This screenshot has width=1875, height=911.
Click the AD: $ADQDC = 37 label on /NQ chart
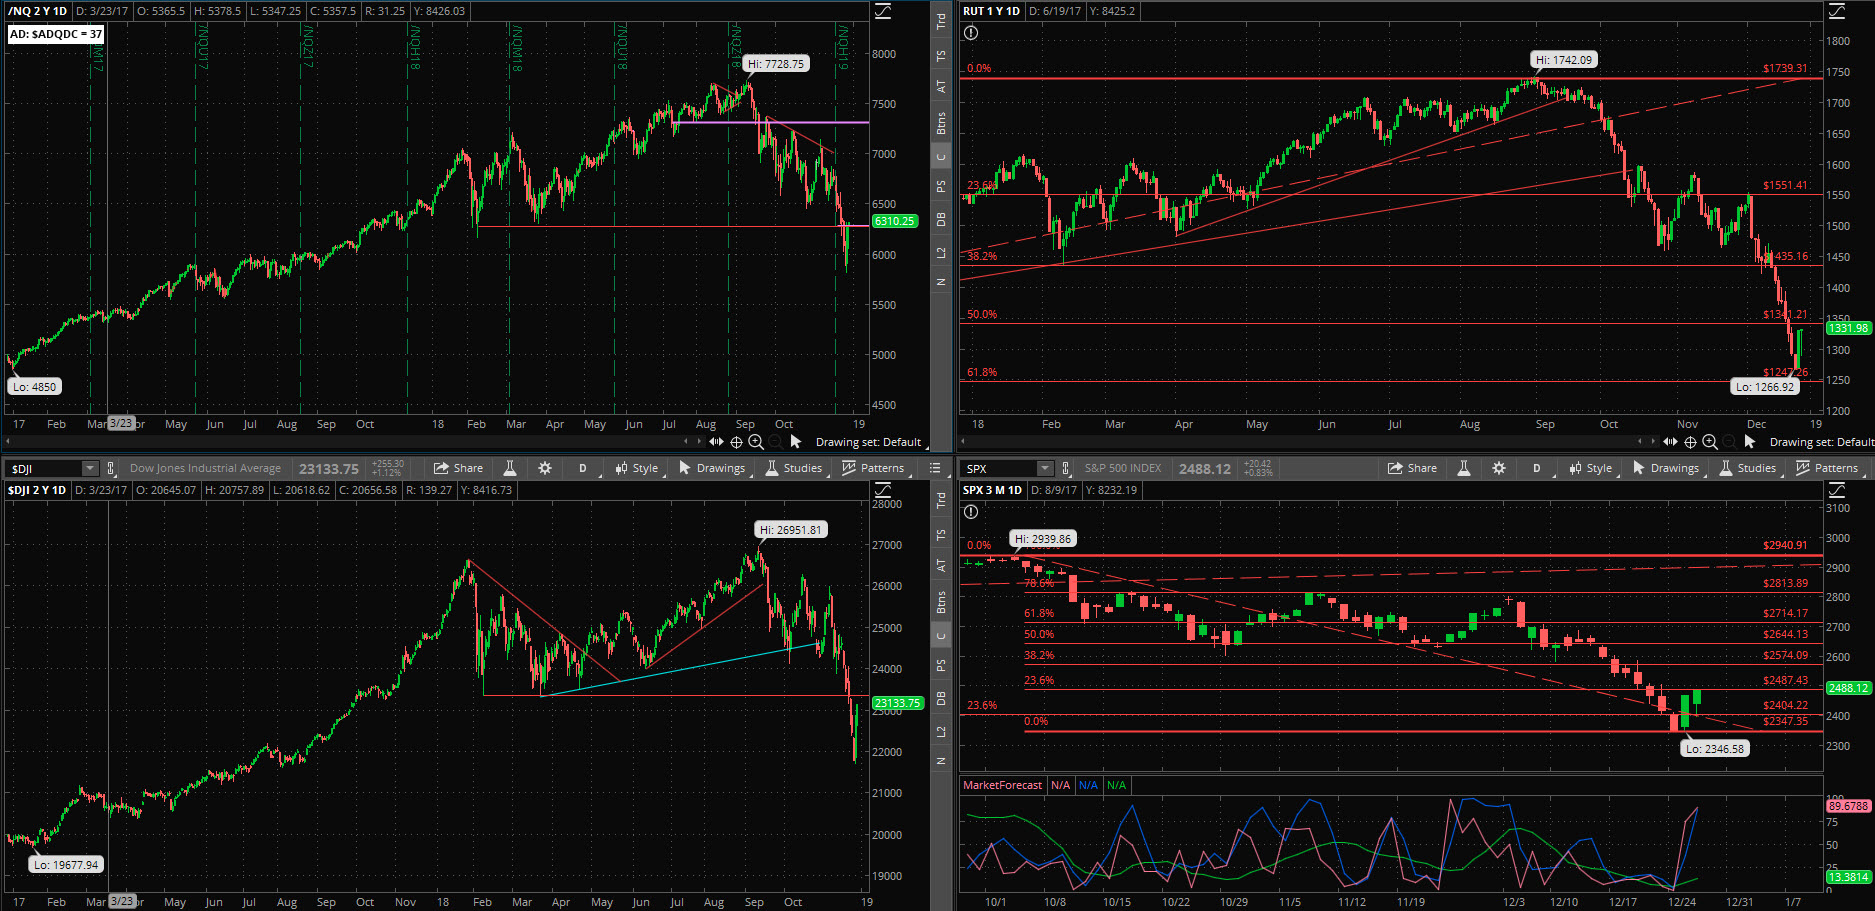[x=56, y=34]
